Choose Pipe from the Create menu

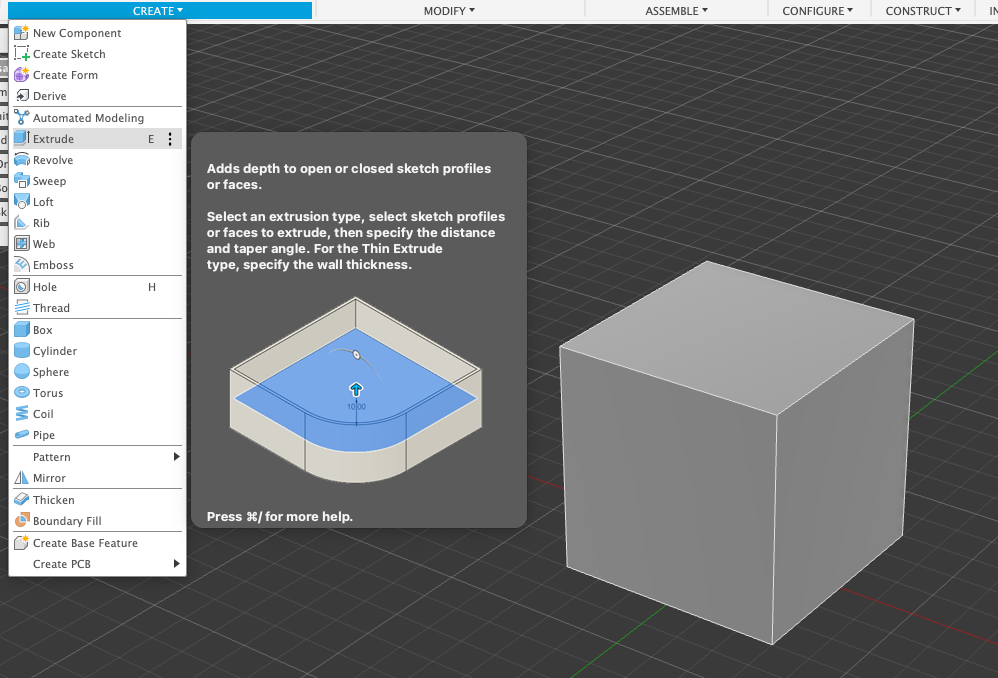[97, 435]
